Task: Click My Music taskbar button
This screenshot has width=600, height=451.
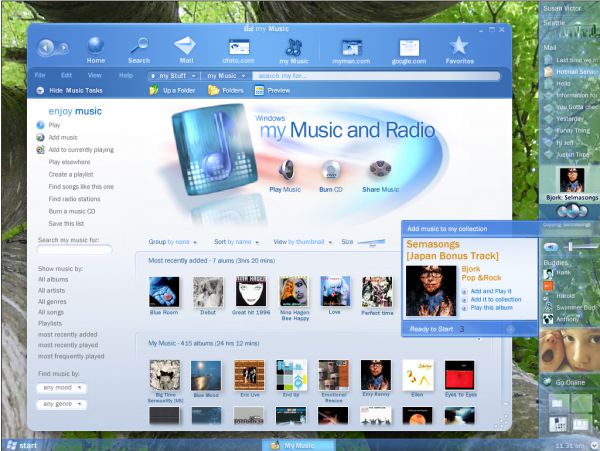Action: pyautogui.click(x=298, y=445)
